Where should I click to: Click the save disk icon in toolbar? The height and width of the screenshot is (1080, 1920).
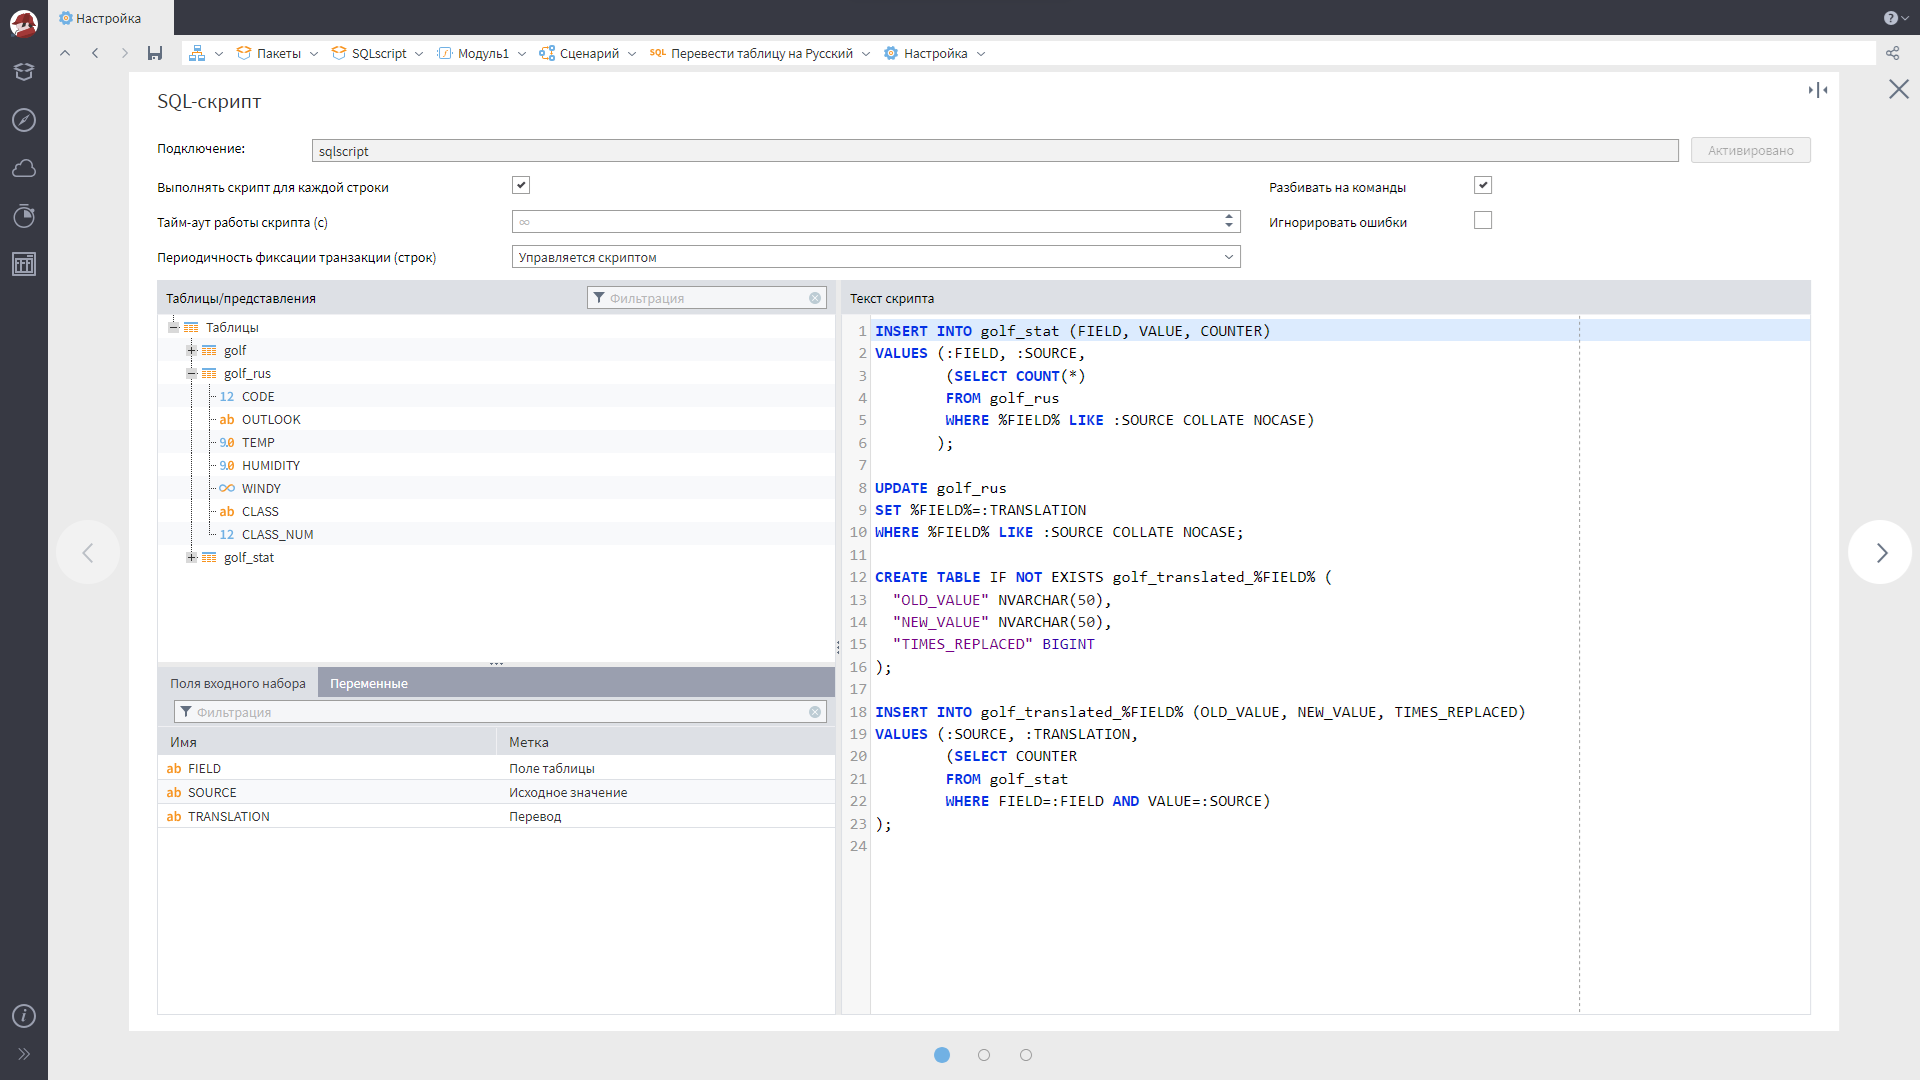(x=155, y=53)
